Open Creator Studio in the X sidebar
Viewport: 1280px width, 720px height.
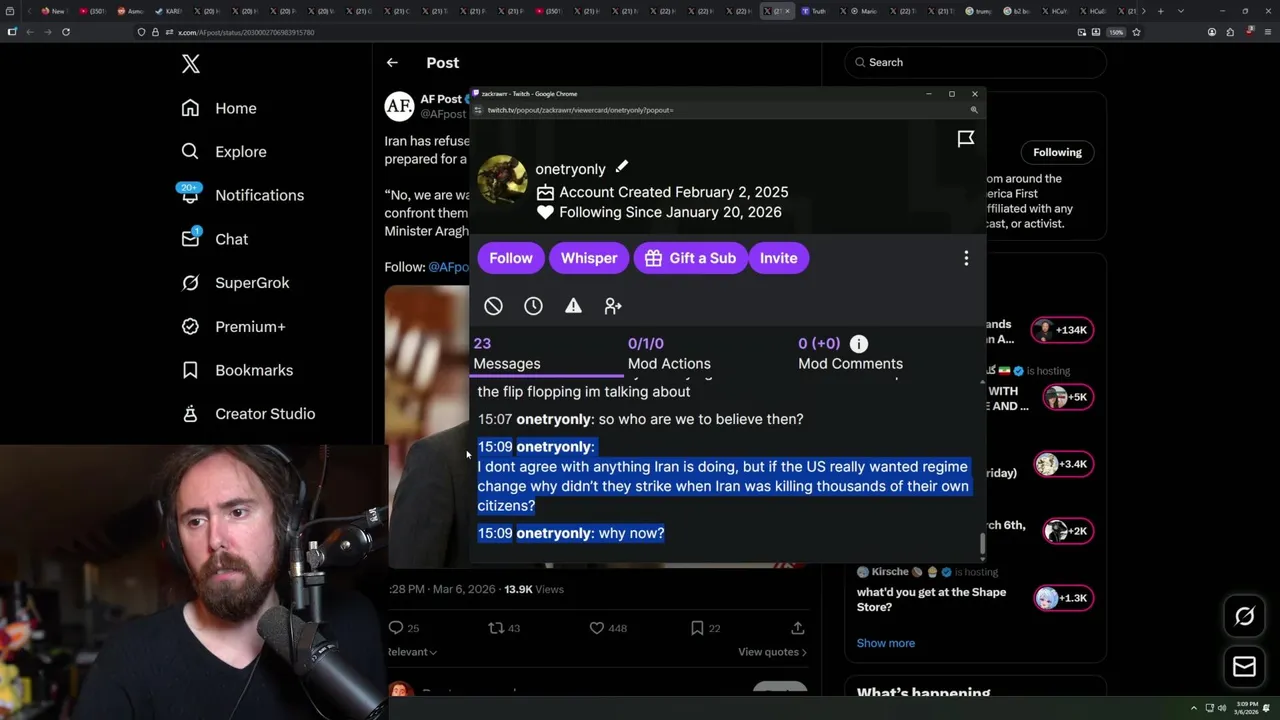248,414
